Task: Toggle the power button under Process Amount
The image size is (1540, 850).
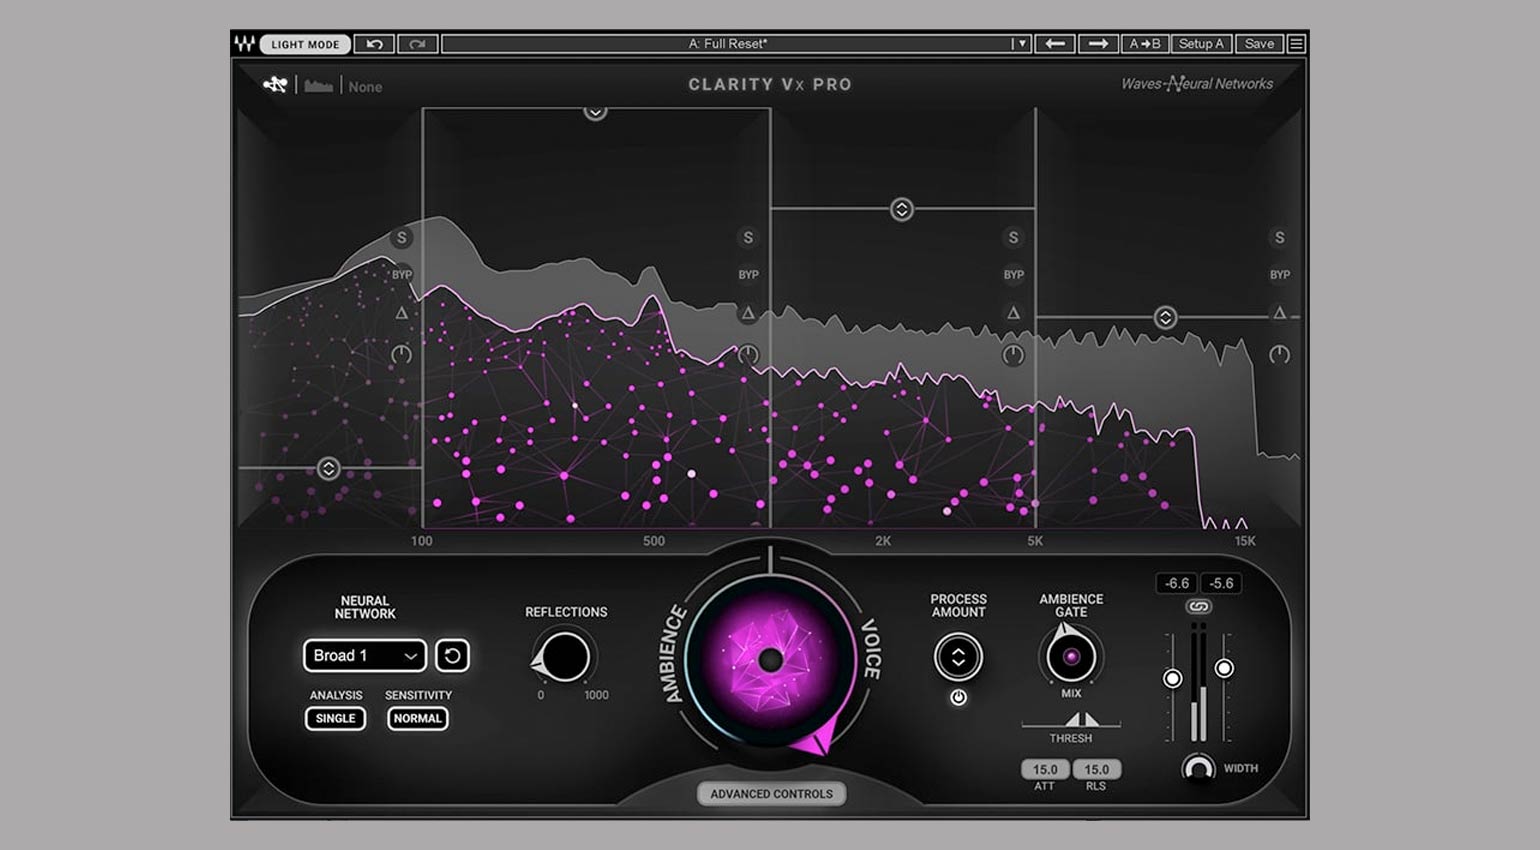Action: pyautogui.click(x=958, y=697)
